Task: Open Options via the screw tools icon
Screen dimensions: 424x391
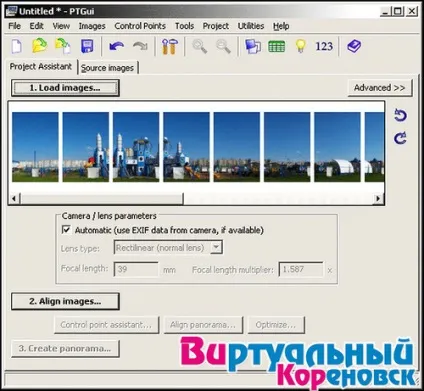Action: tap(170, 46)
